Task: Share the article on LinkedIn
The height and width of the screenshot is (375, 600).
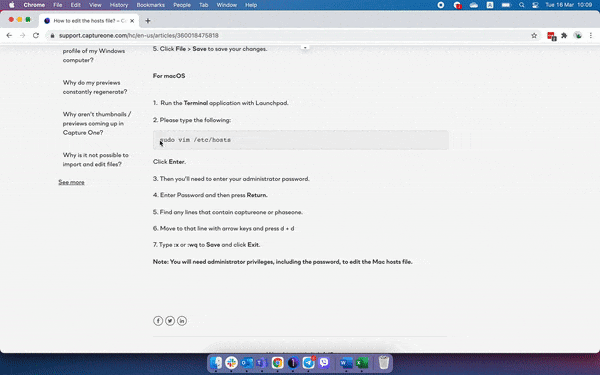Action: 182,321
